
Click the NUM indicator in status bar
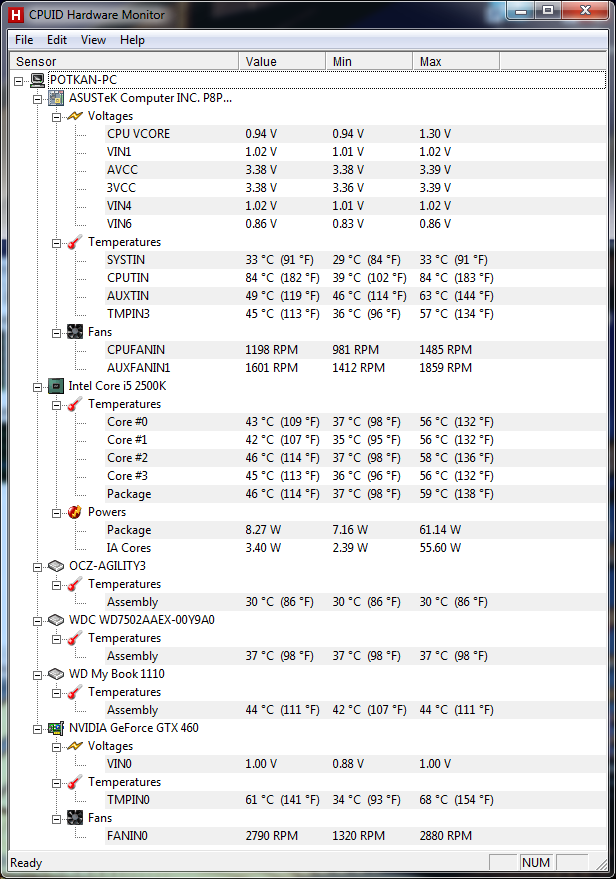click(536, 863)
